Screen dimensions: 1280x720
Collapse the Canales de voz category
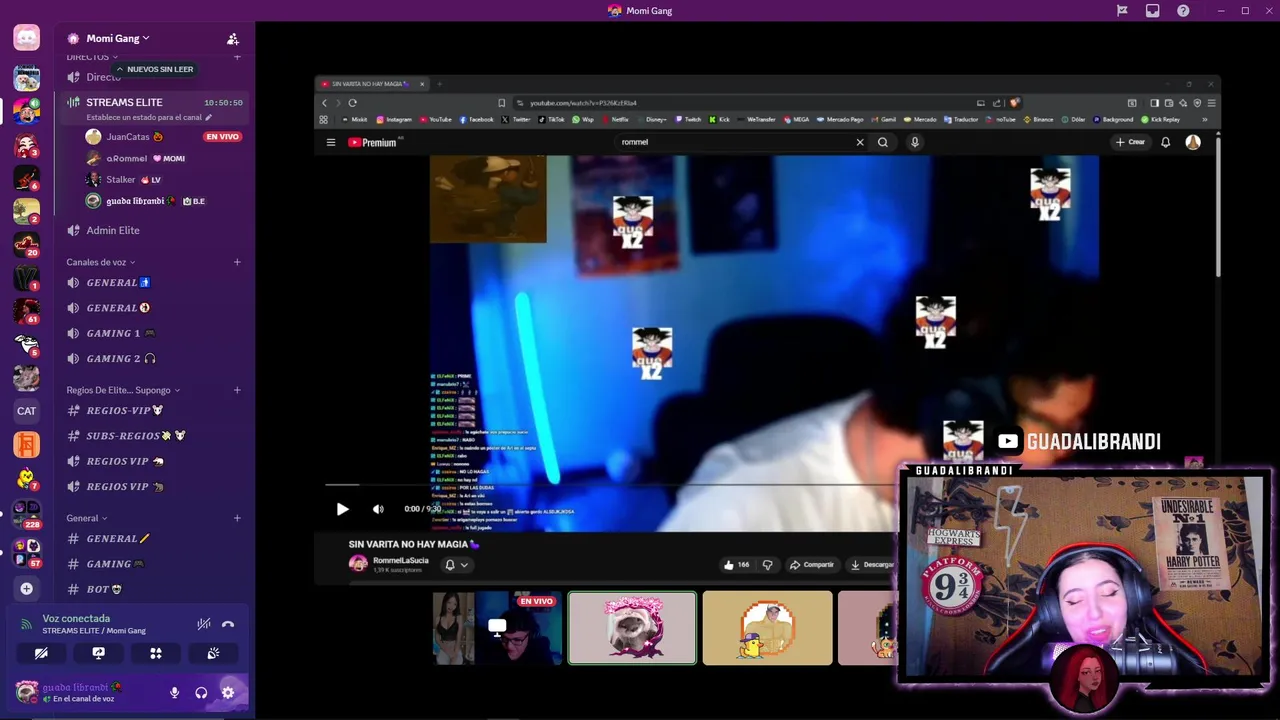(100, 262)
